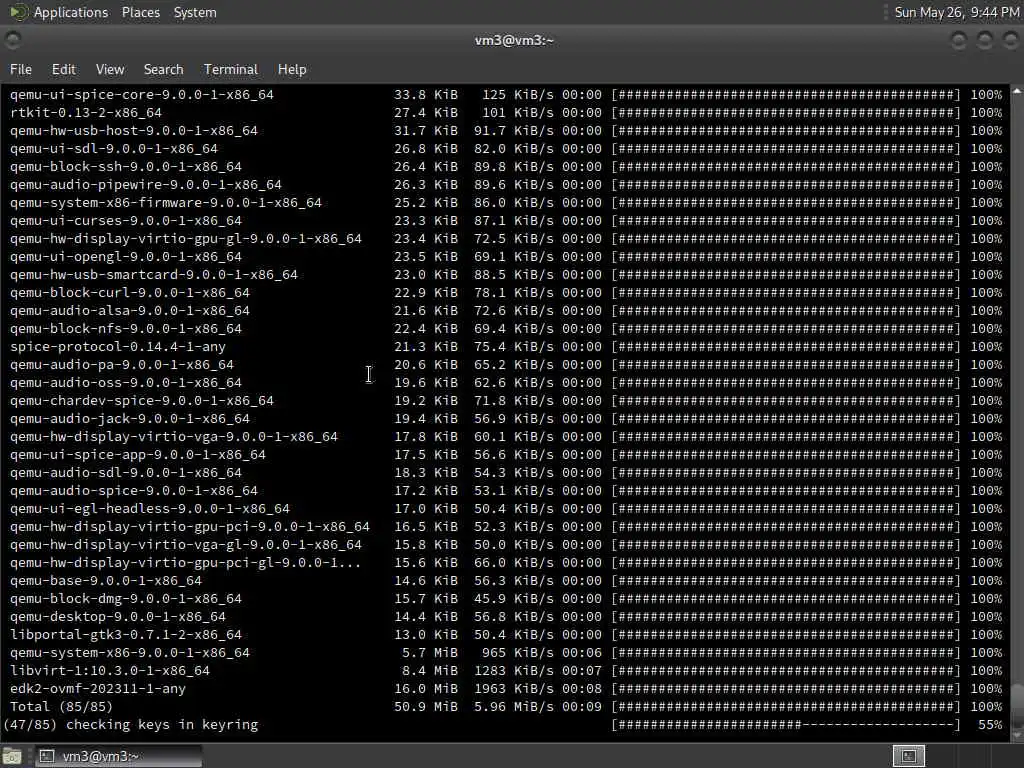Select qemu-ui-egl-headless-9.0.0-1-x86_64 text
The height and width of the screenshot is (768, 1024).
point(150,509)
